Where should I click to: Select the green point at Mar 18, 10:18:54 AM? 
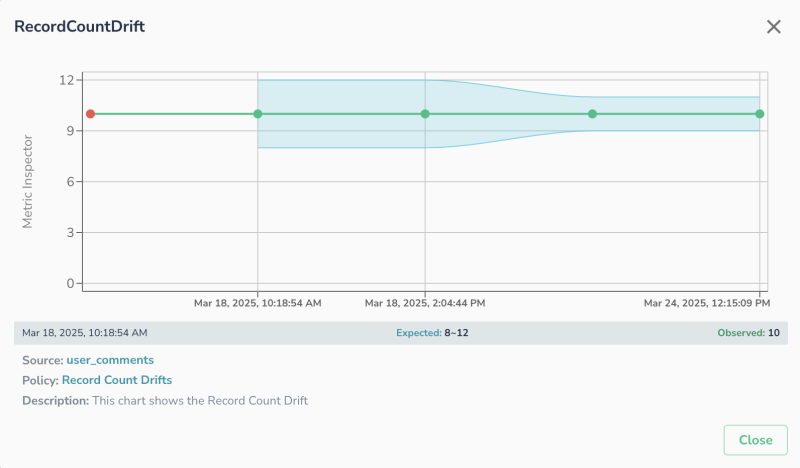(x=258, y=114)
